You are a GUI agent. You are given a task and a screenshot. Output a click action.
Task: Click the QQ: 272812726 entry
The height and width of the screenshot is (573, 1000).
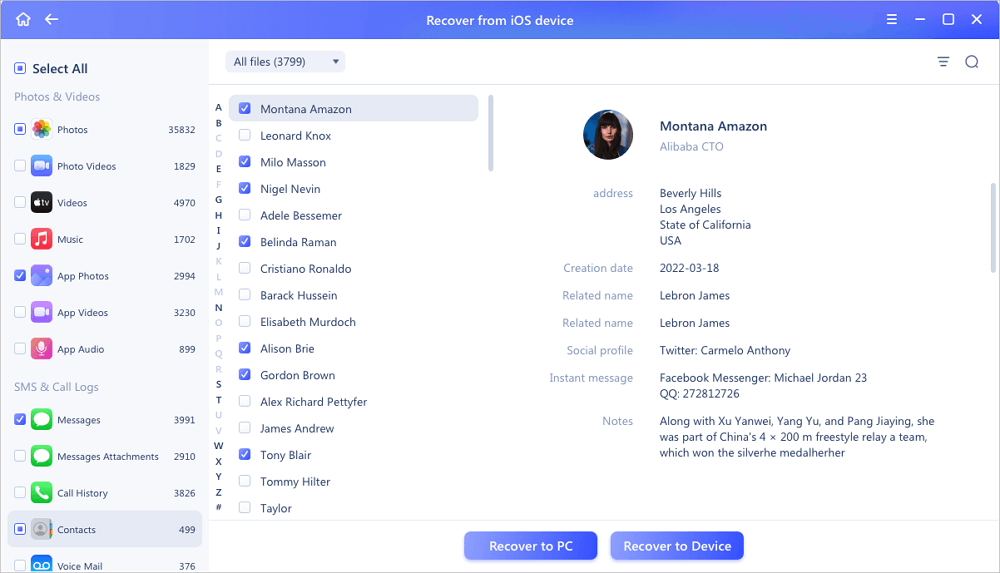coord(699,394)
